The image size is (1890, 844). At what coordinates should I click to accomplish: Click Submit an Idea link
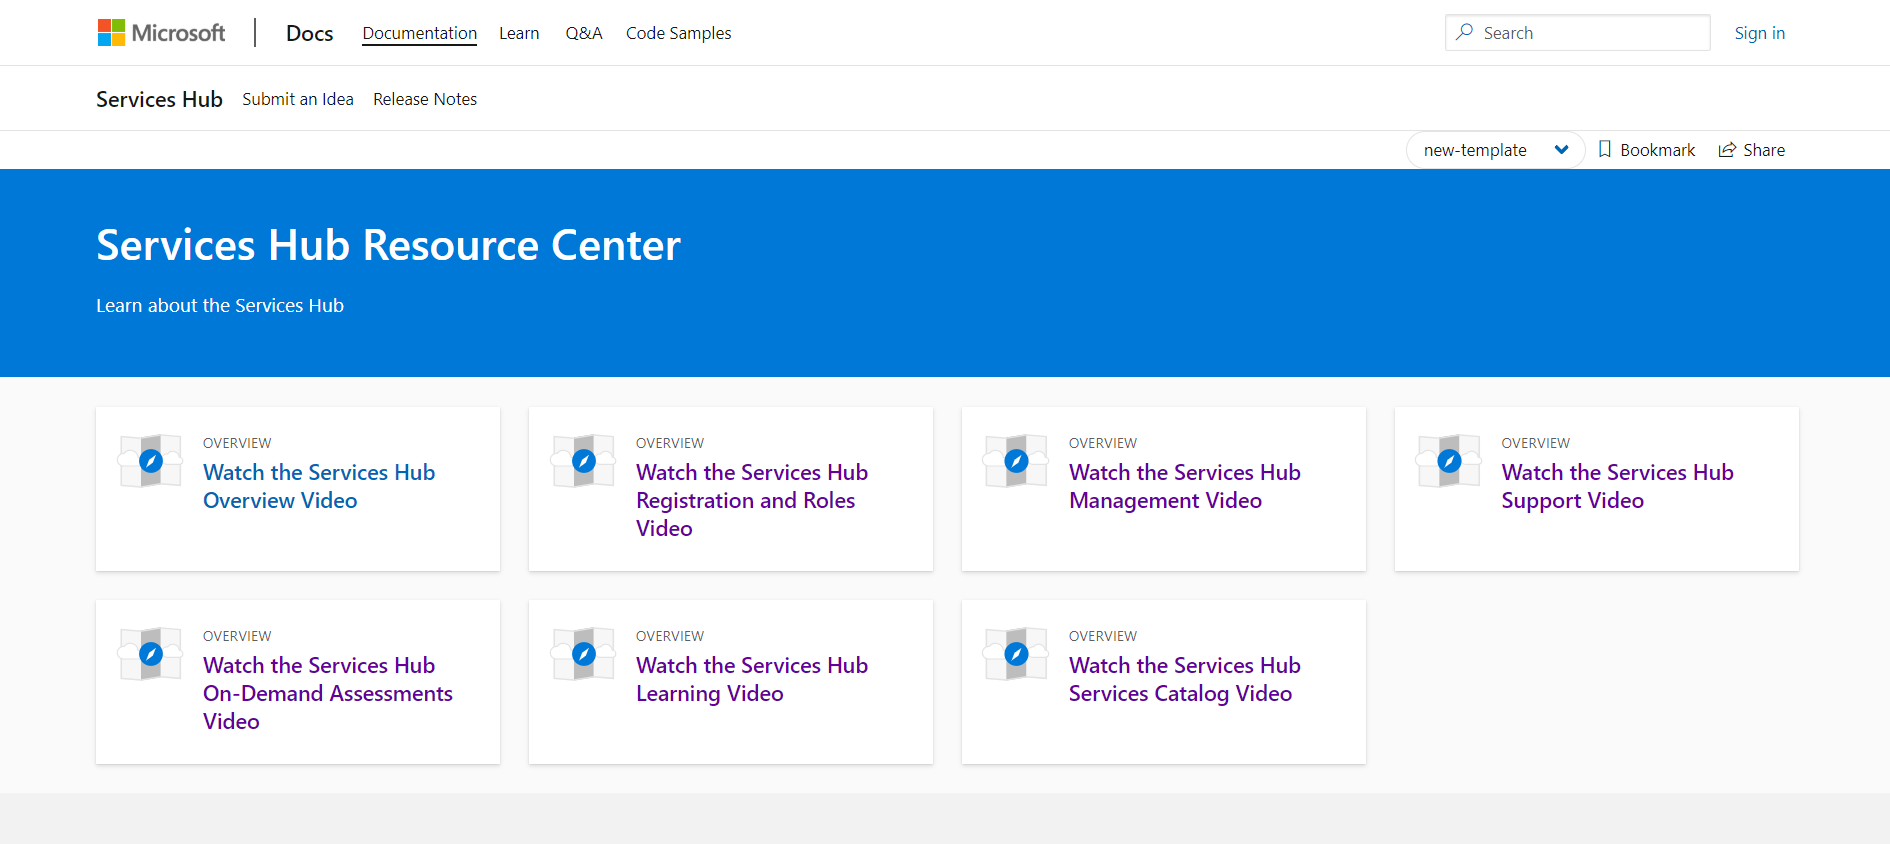[298, 99]
